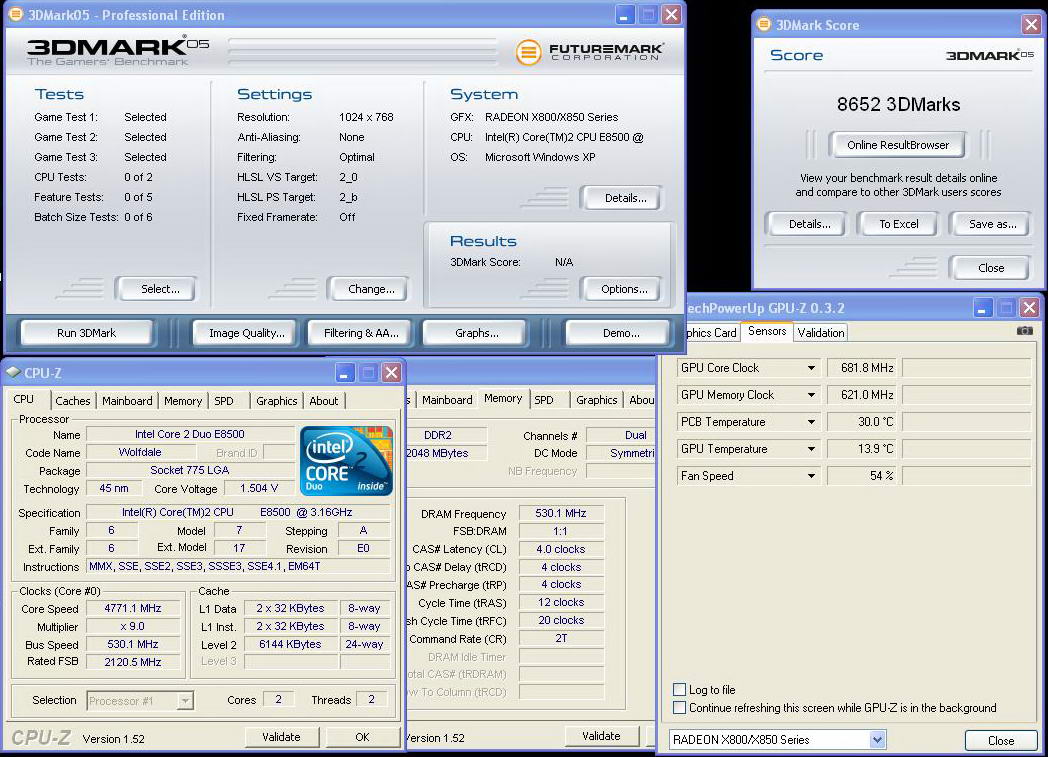Viewport: 1048px width, 757px height.
Task: Switch to the Caches tab in CPU-Z
Action: [x=73, y=401]
